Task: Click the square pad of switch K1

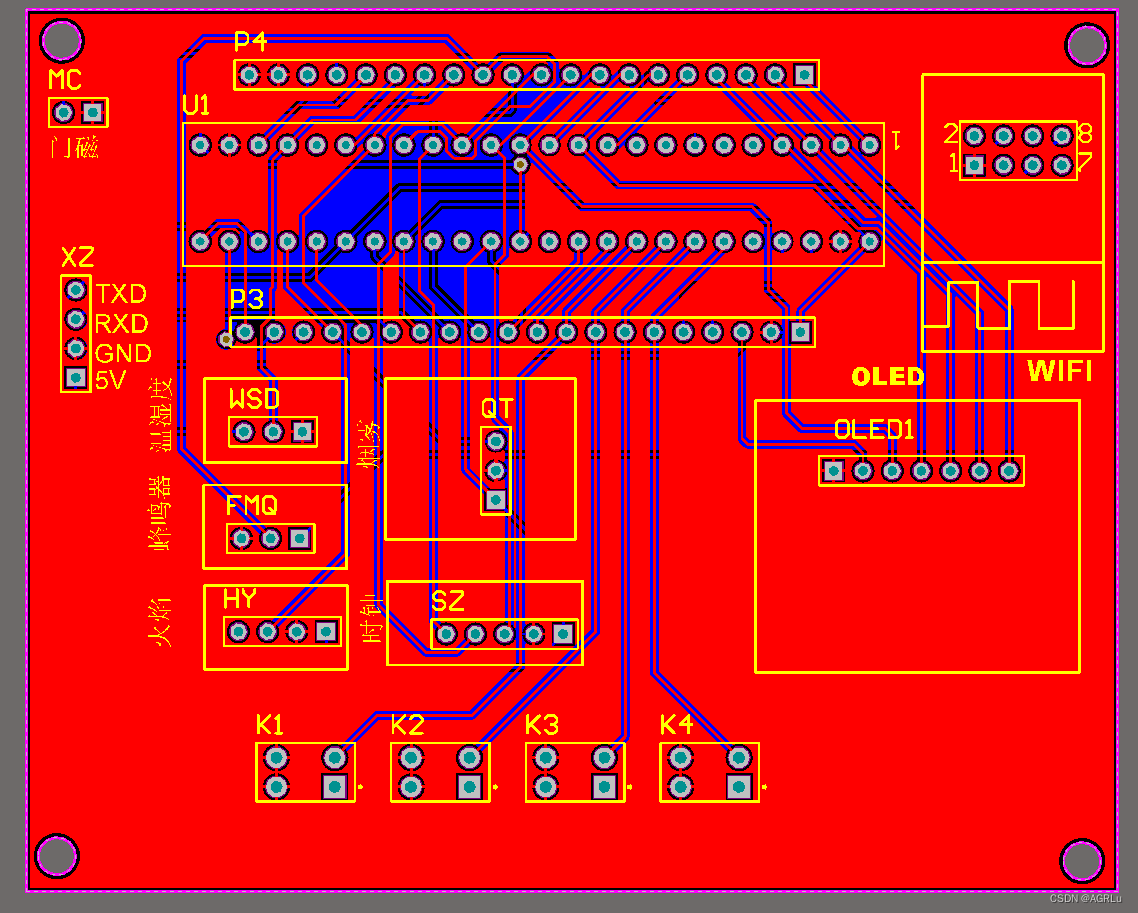Action: [335, 787]
